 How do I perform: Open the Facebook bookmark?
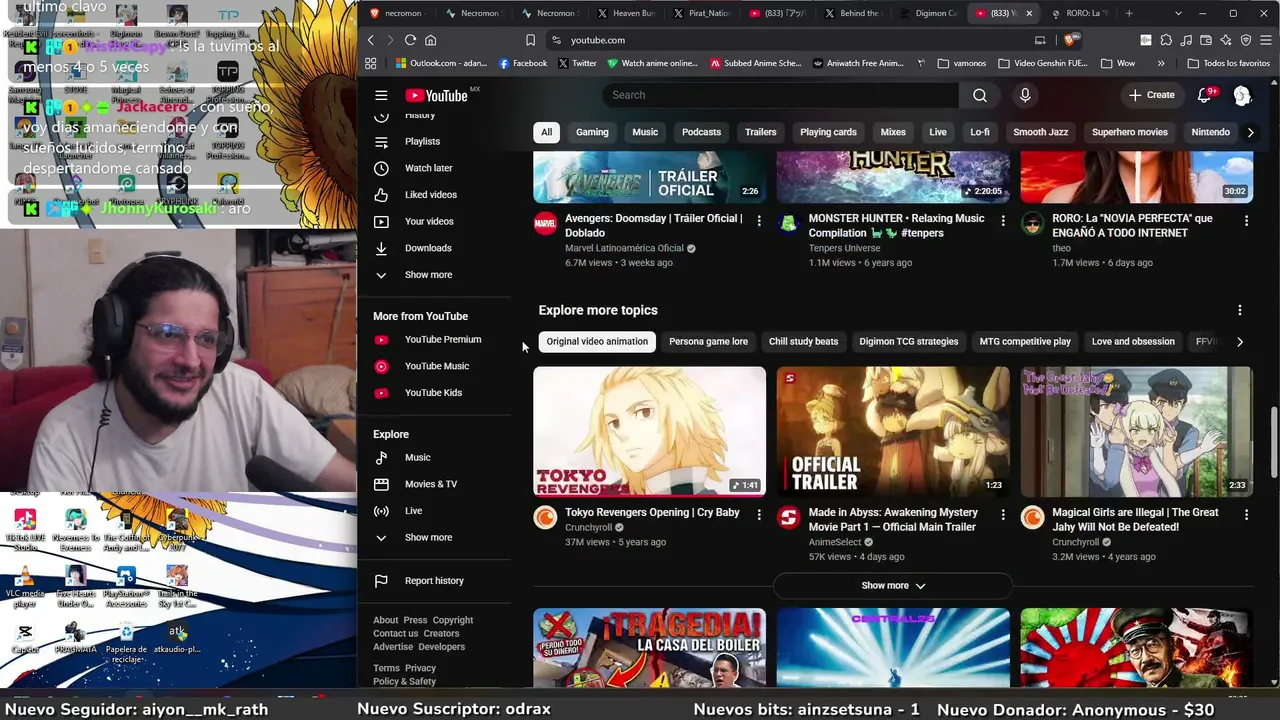[522, 63]
